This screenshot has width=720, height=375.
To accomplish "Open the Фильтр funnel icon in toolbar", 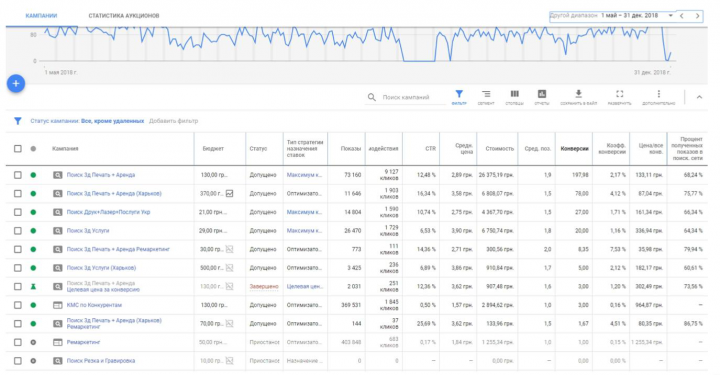I will 459,94.
